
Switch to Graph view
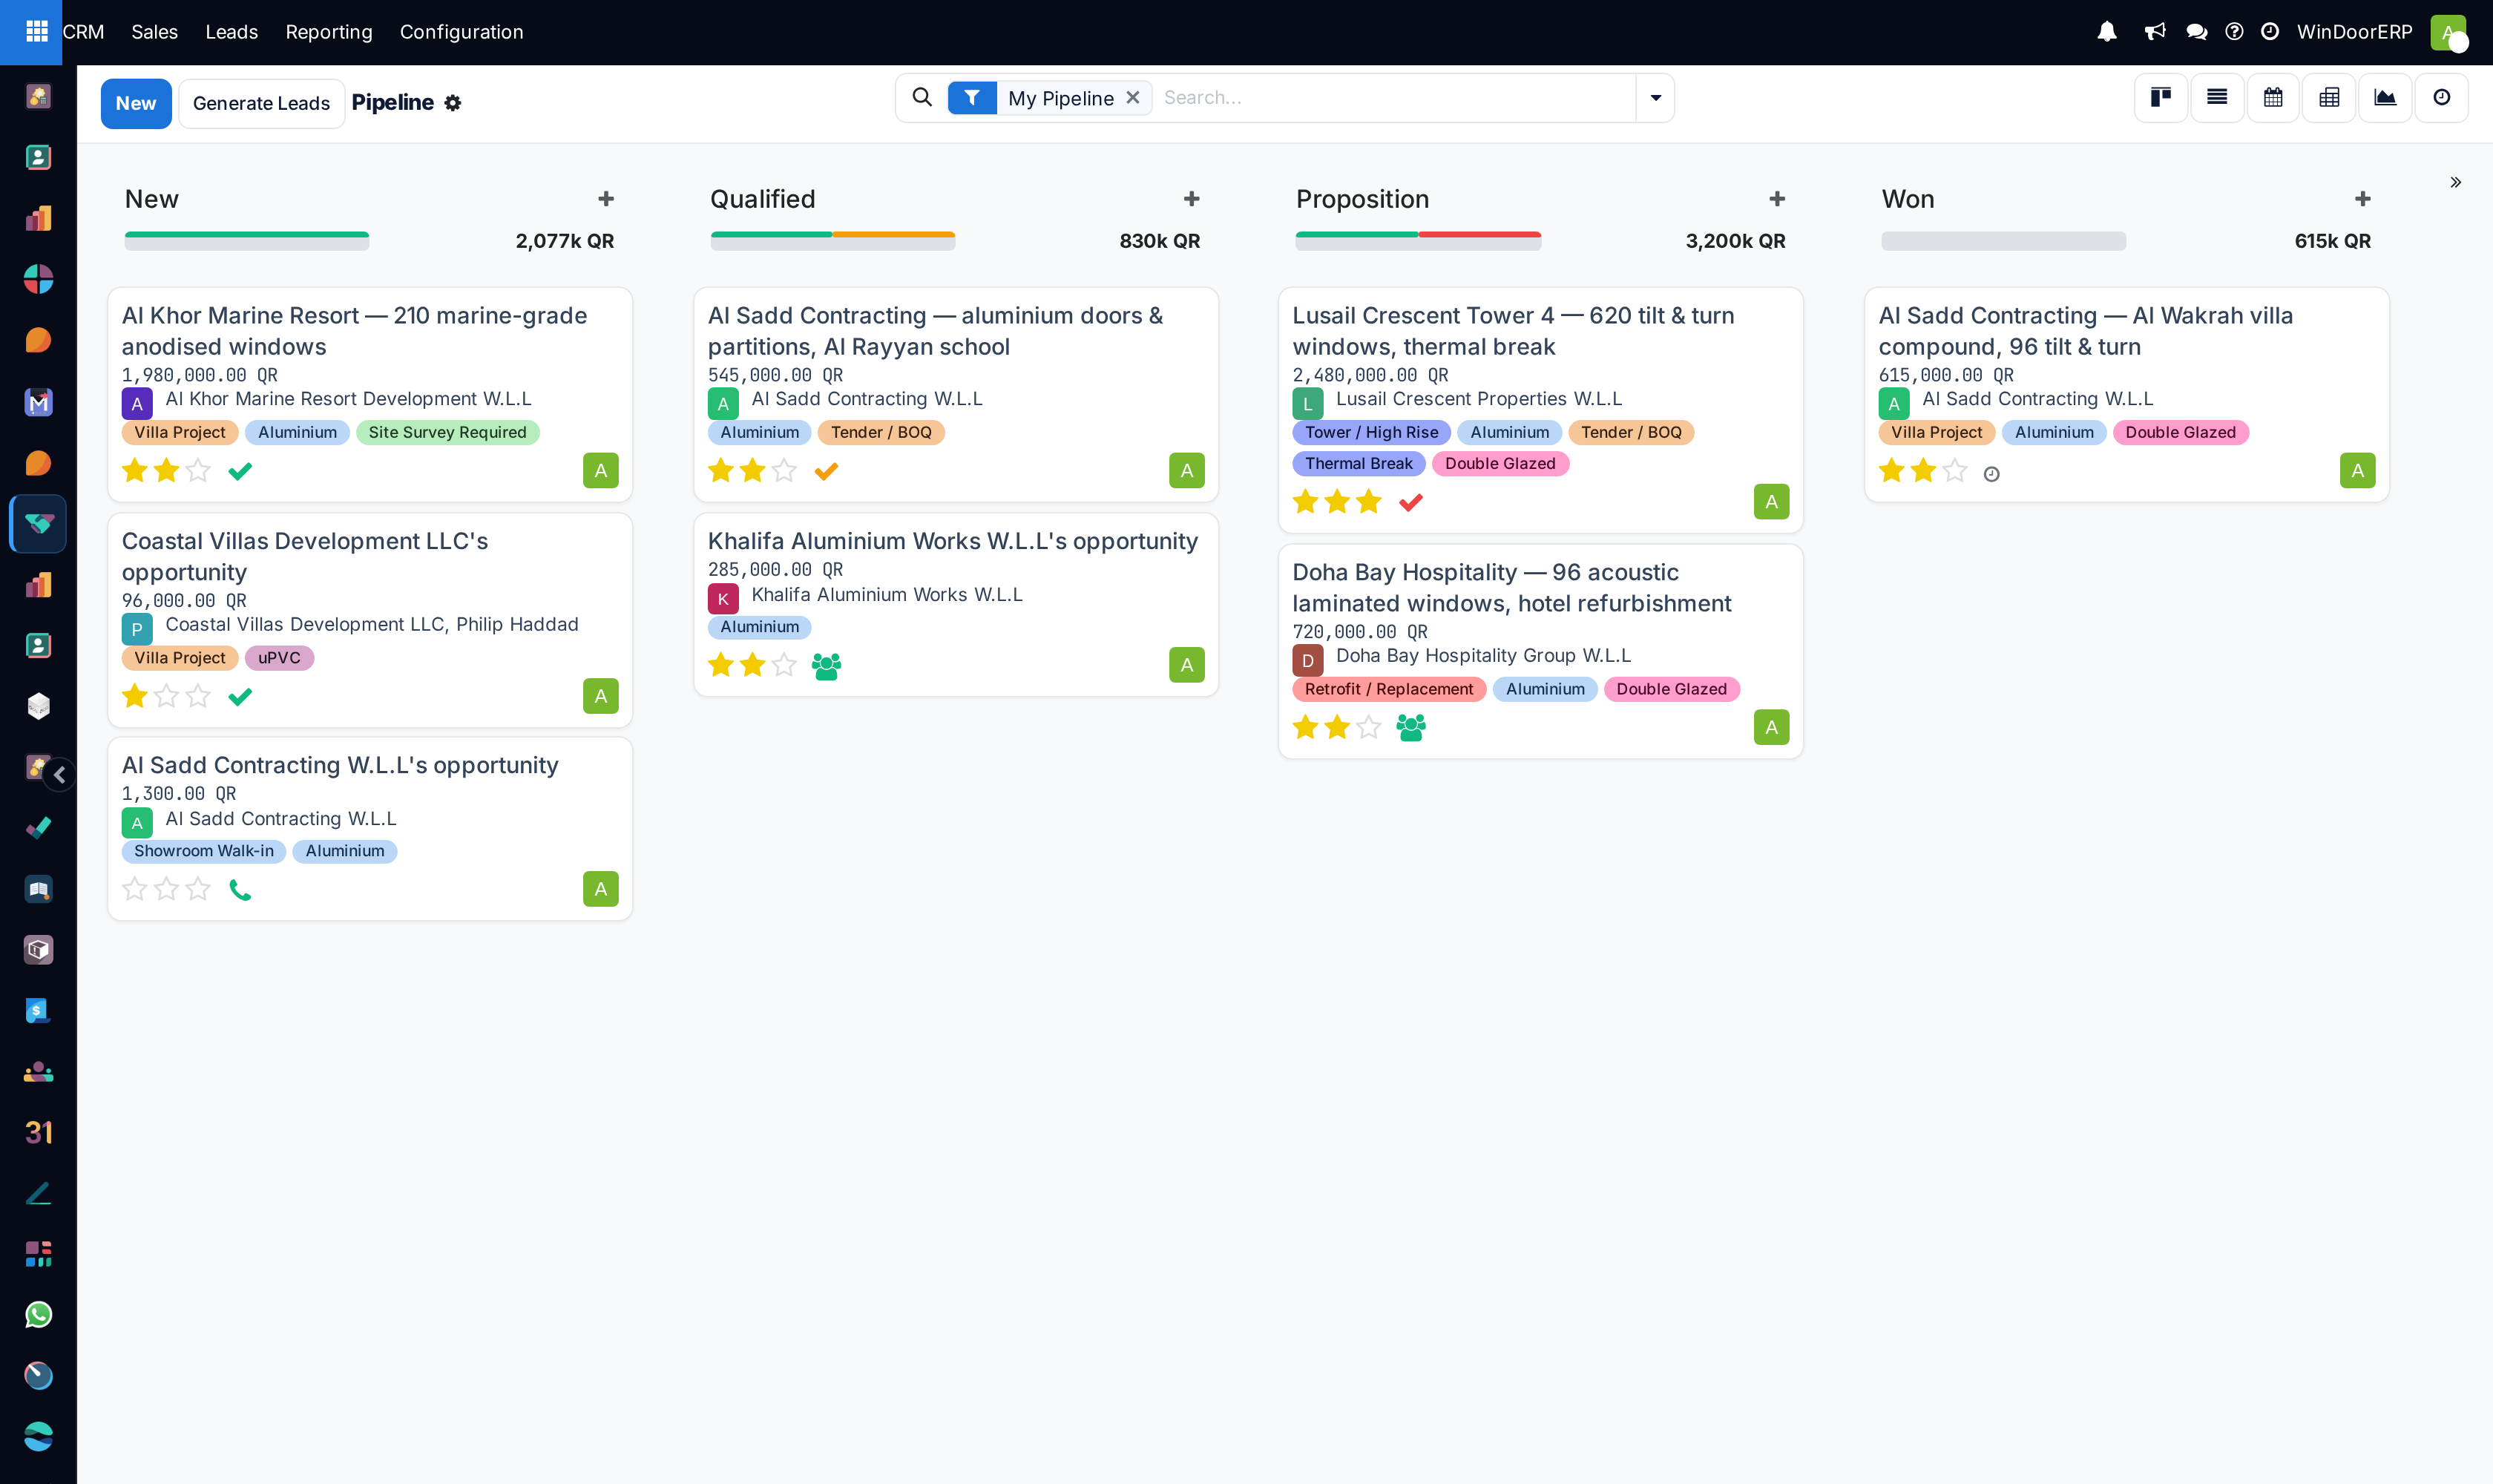tap(2385, 98)
